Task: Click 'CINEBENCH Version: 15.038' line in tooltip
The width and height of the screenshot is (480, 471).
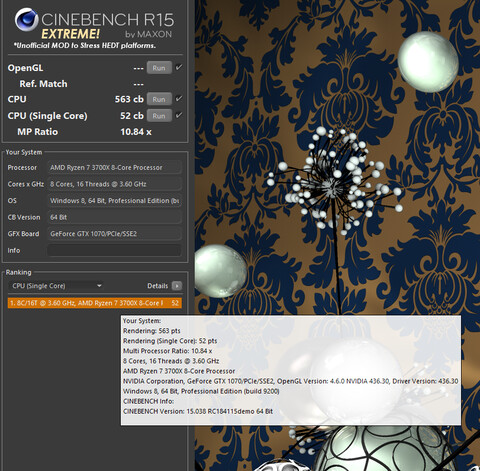Action: (198, 411)
